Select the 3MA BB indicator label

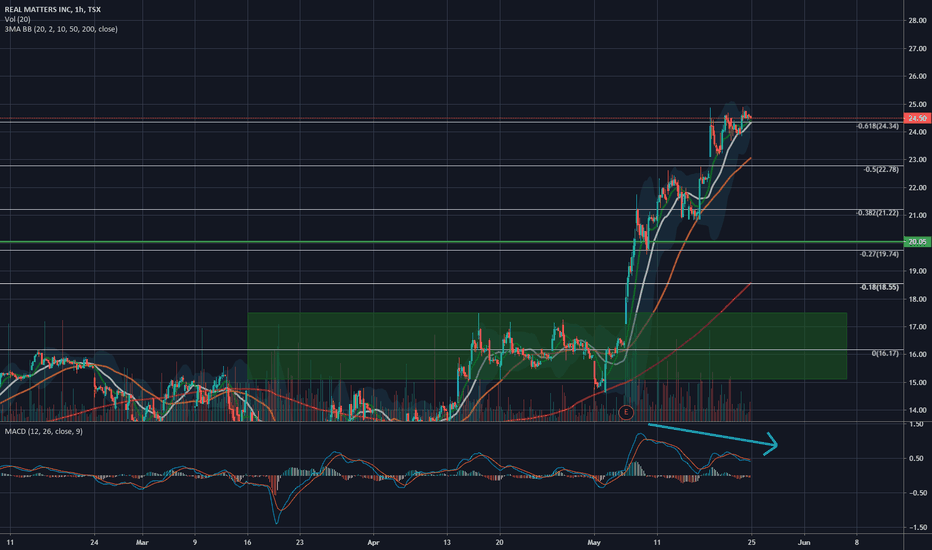pos(61,29)
